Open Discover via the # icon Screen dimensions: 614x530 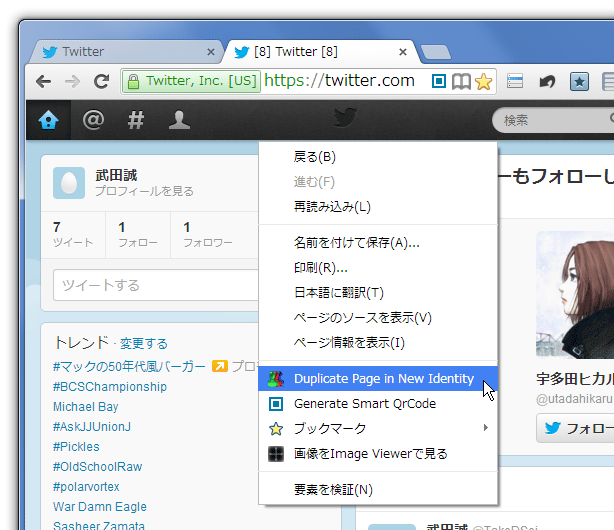pos(136,120)
